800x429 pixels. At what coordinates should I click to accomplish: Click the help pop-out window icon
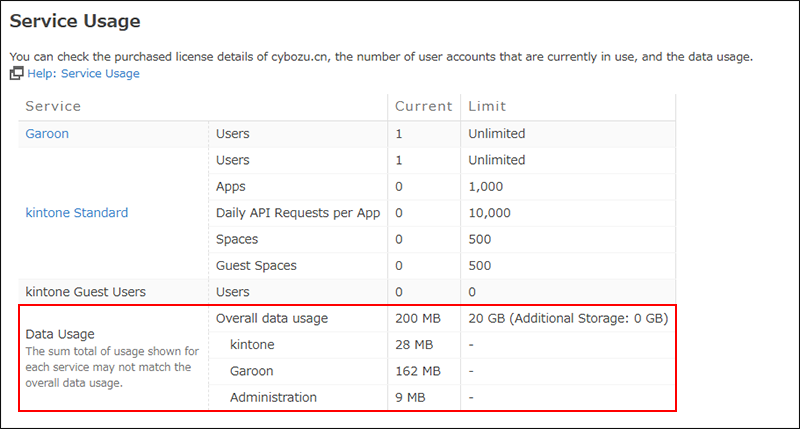(16, 74)
